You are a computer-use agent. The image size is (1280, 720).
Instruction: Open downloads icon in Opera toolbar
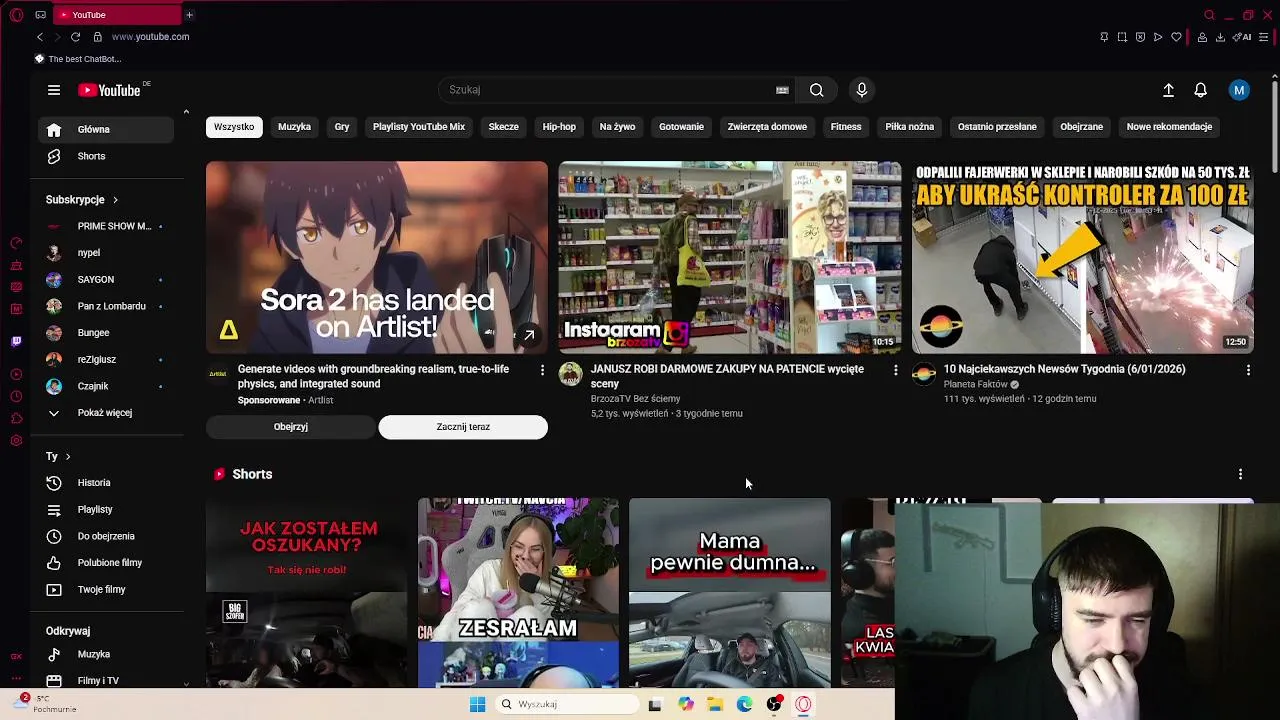1220,37
